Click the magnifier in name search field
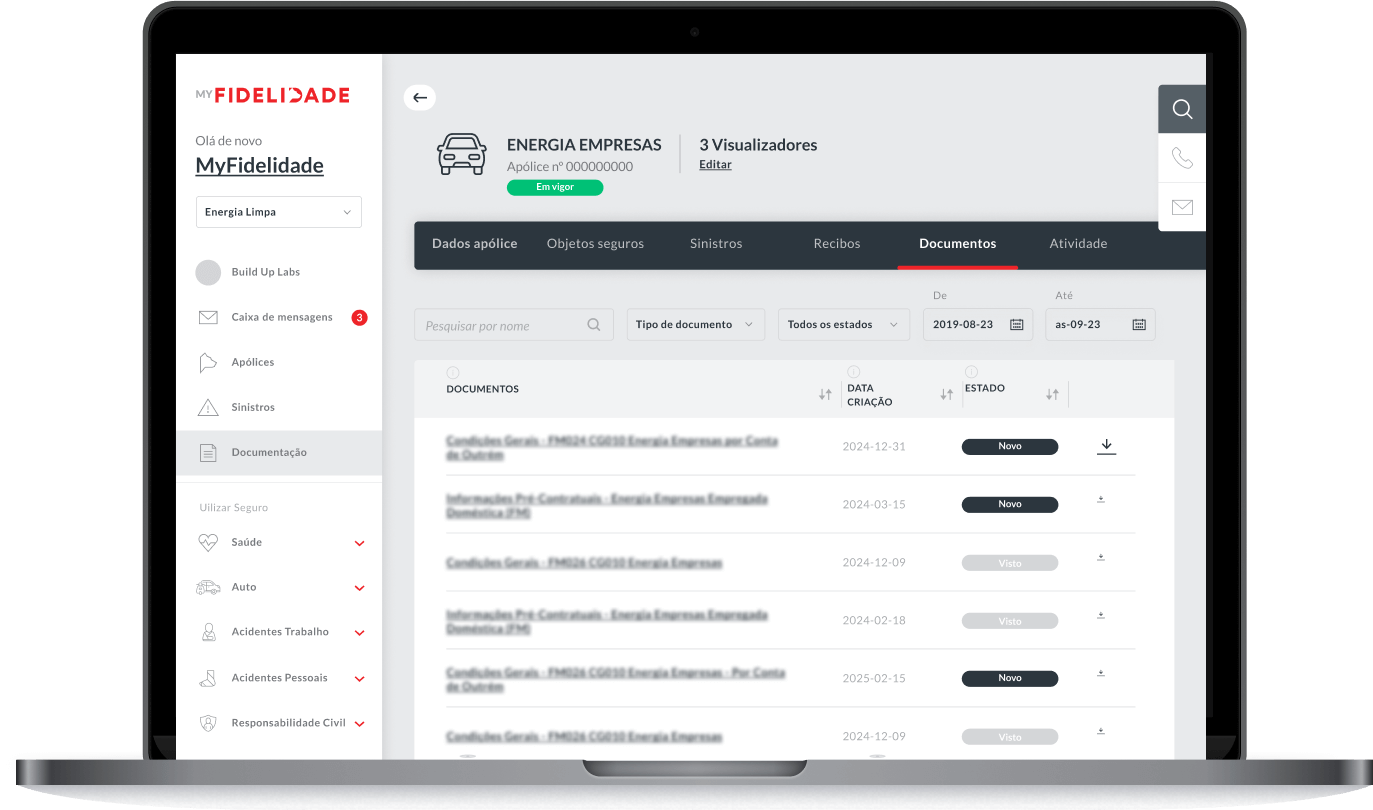The width and height of the screenshot is (1373, 810). (594, 324)
